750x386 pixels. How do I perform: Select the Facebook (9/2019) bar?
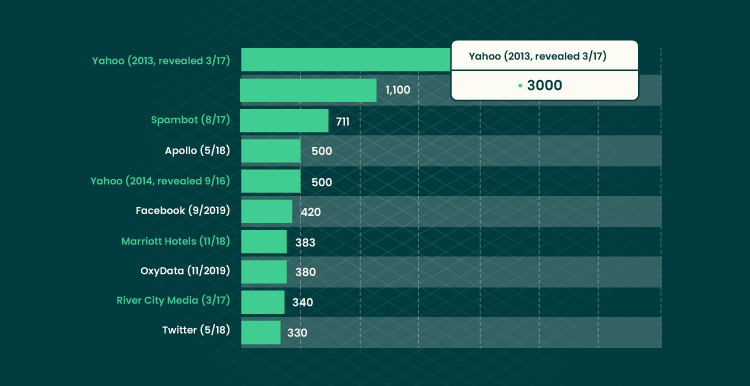click(266, 211)
